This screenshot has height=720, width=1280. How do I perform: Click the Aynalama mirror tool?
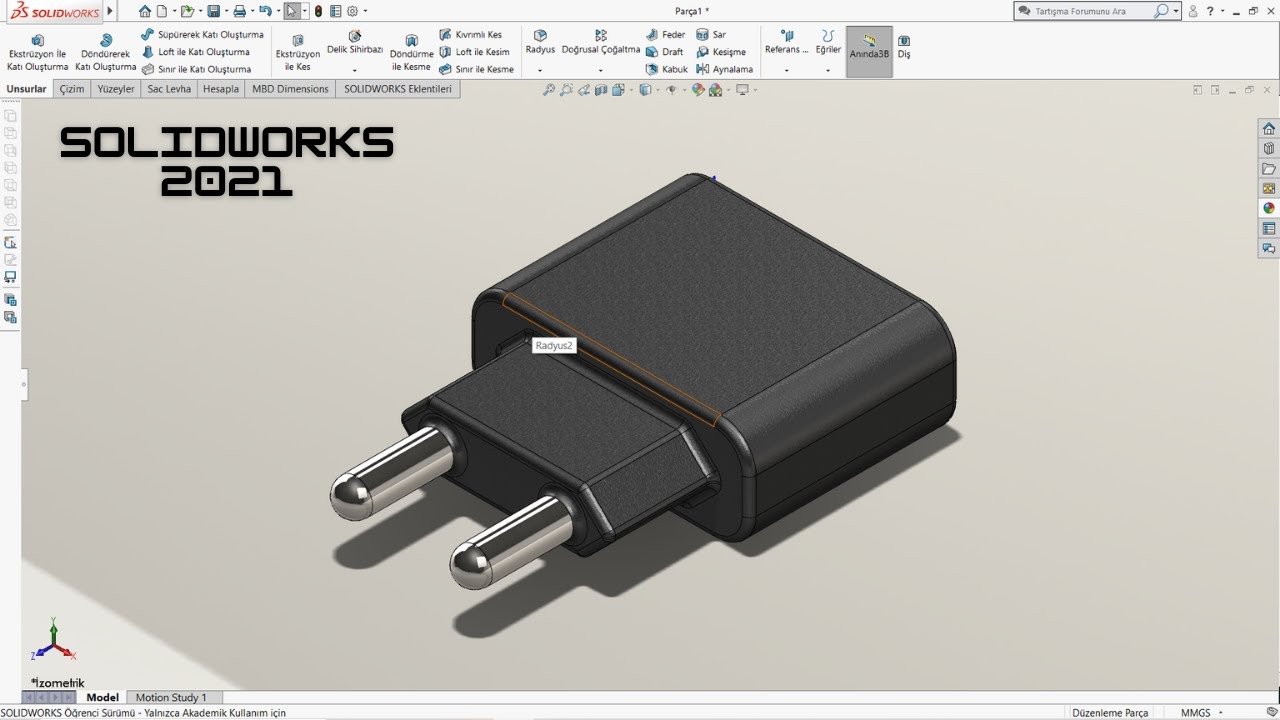[724, 70]
